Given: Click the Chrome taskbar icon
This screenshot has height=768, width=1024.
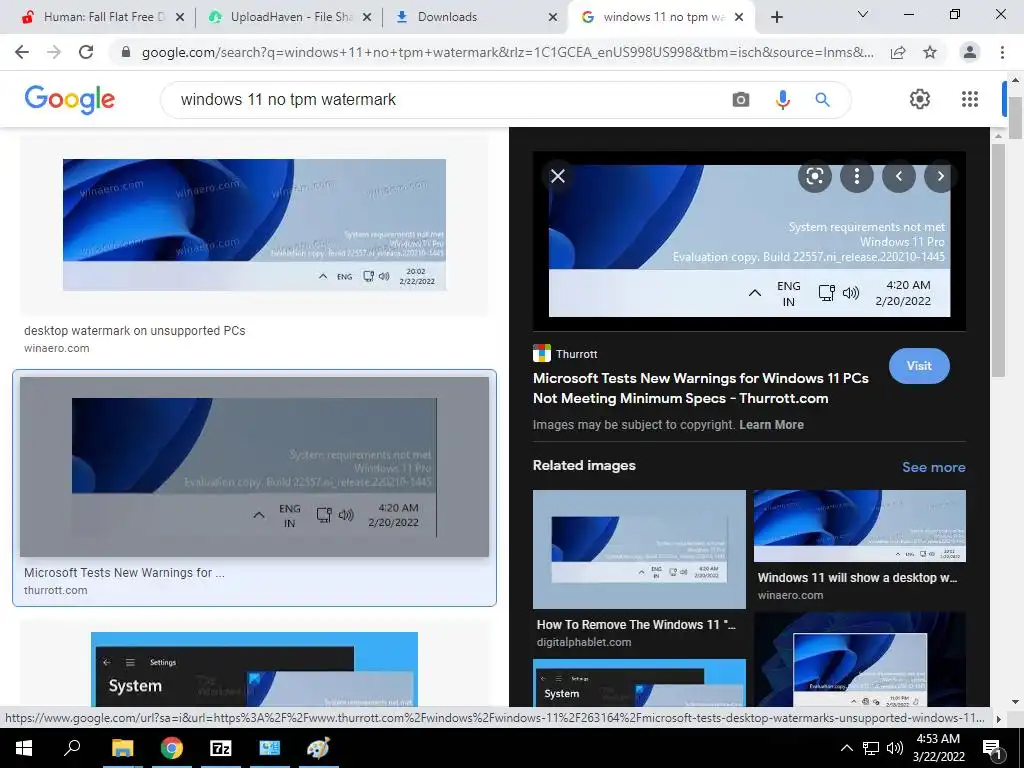Looking at the screenshot, I should 172,748.
